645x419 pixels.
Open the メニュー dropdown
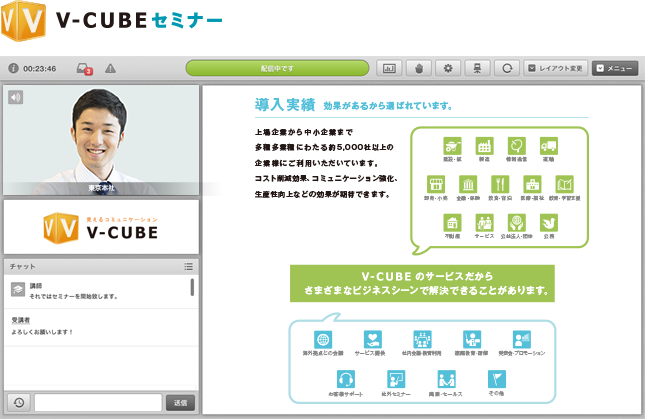tap(615, 68)
